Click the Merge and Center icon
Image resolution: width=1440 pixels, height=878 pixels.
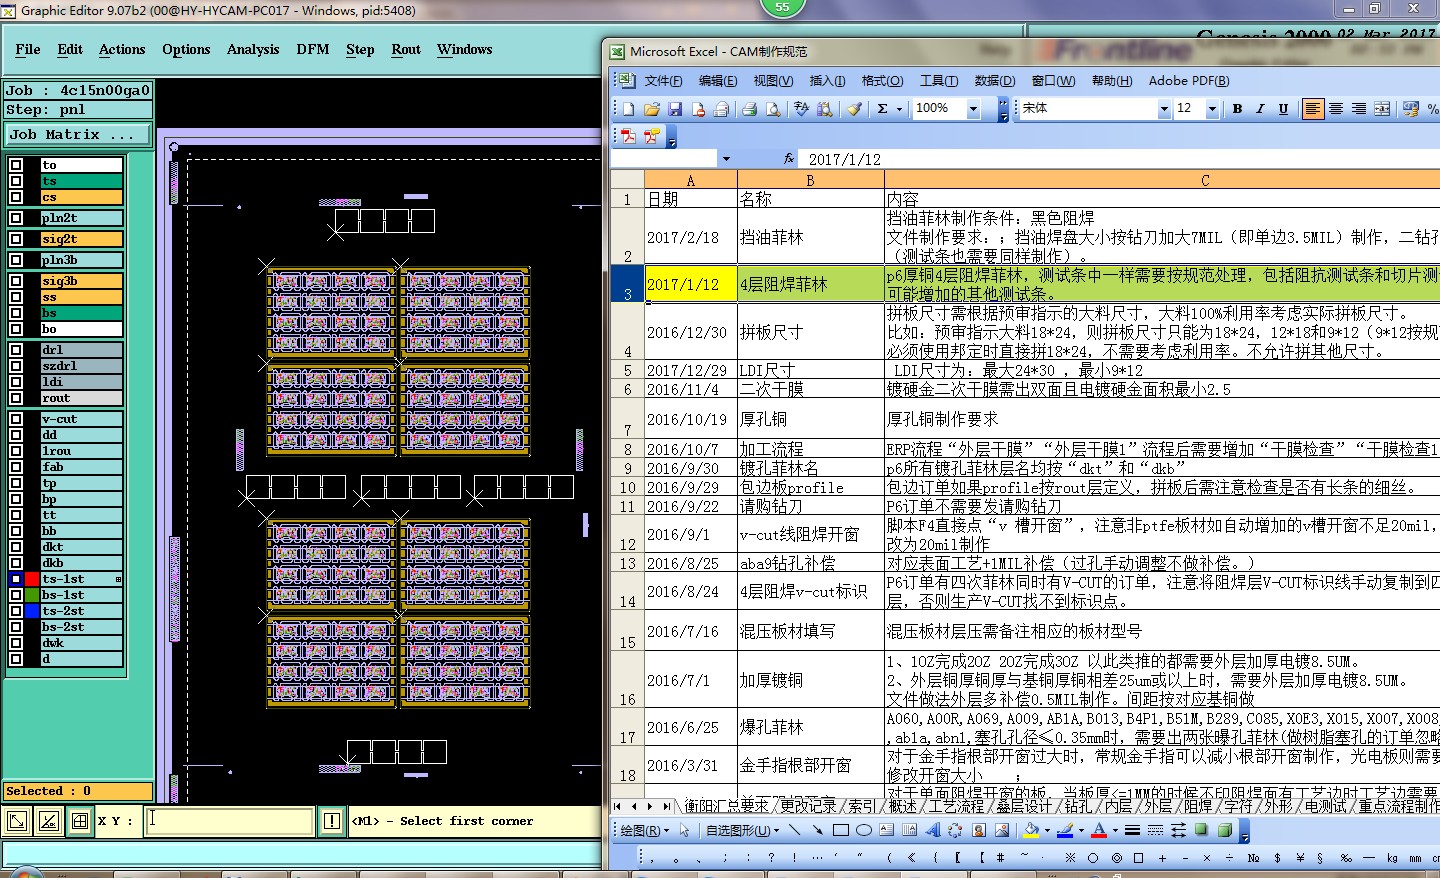1382,109
